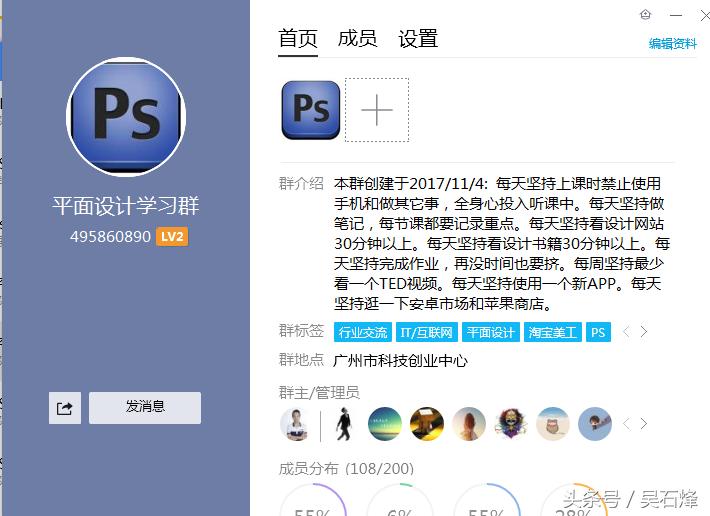Click the 群介绍 description paragraph

[x=502, y=244]
